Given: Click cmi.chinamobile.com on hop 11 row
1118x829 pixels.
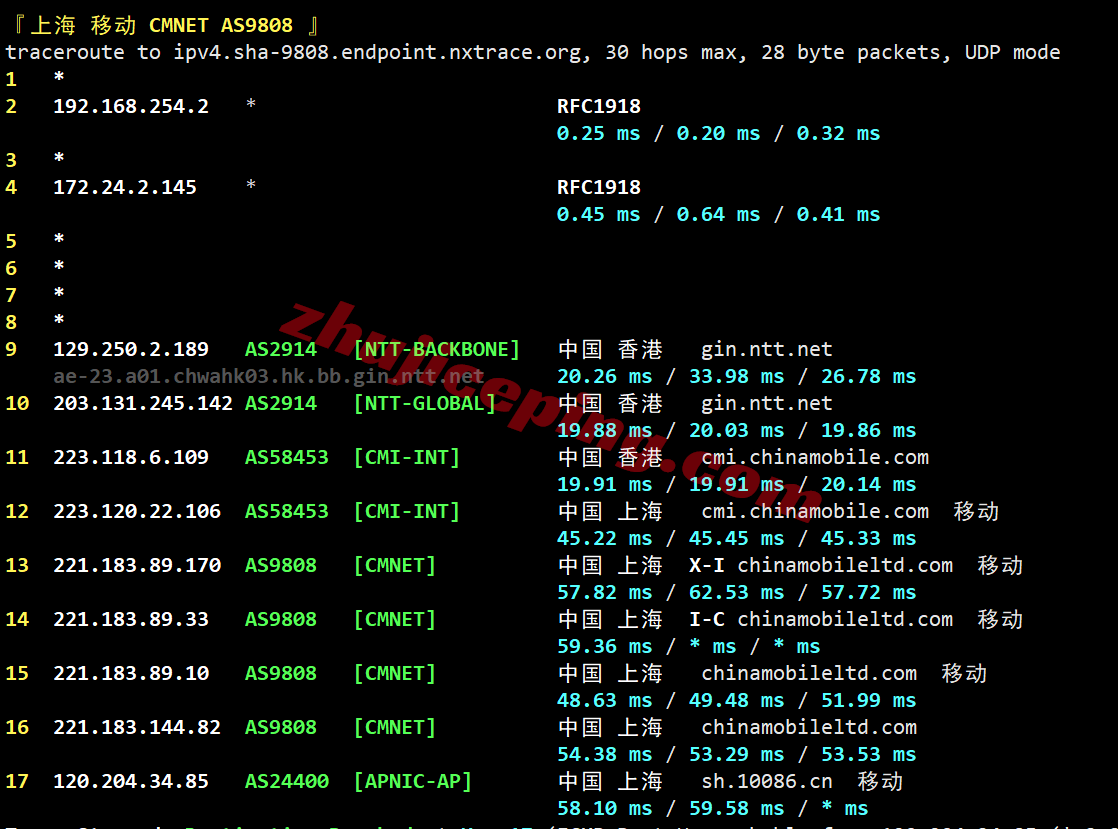Looking at the screenshot, I should click(815, 457).
